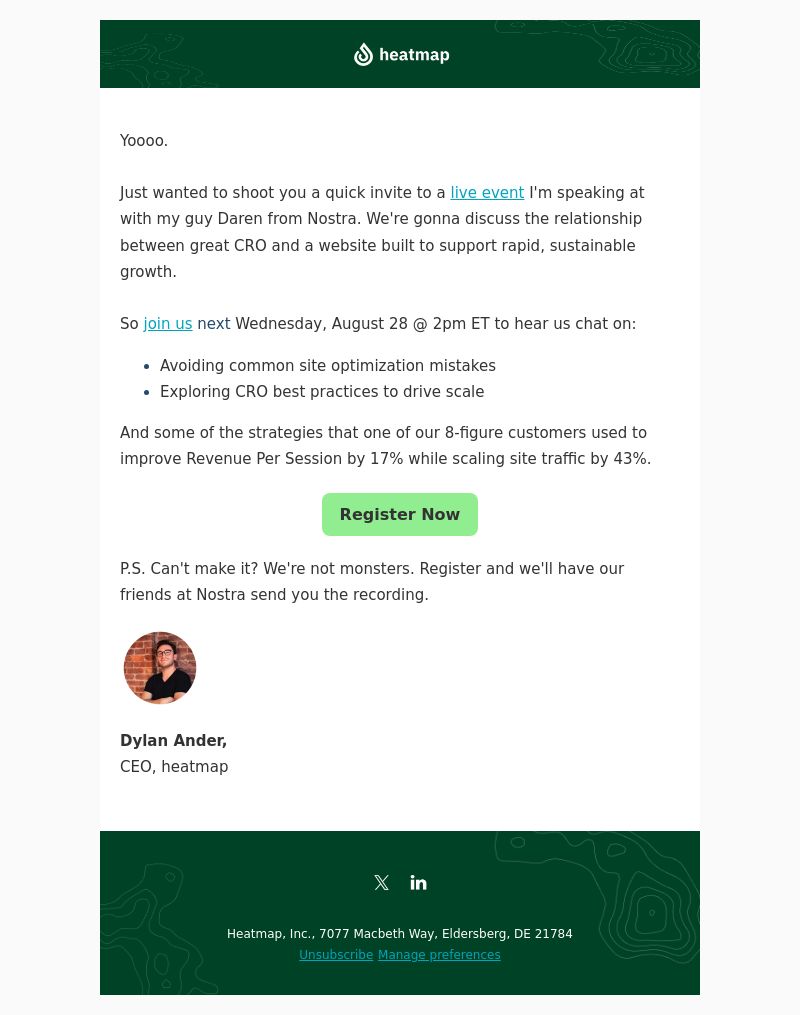Select Dylan Ander's round profile photo
The width and height of the screenshot is (800, 1015).
[160, 668]
